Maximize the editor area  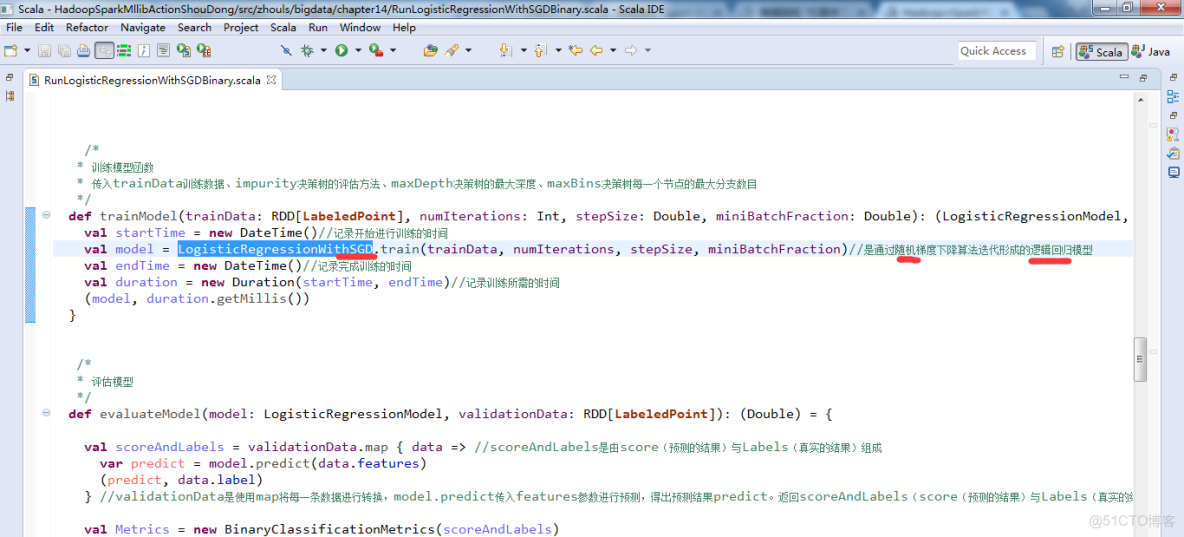pyautogui.click(x=1143, y=78)
